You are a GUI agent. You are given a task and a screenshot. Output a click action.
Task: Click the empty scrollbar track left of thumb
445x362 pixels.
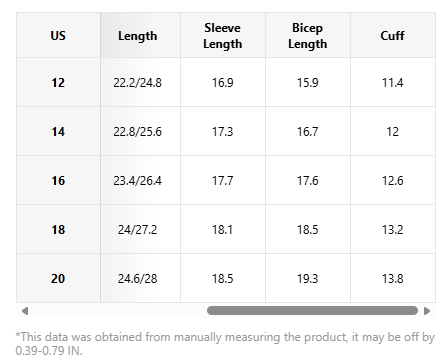[x=118, y=311]
